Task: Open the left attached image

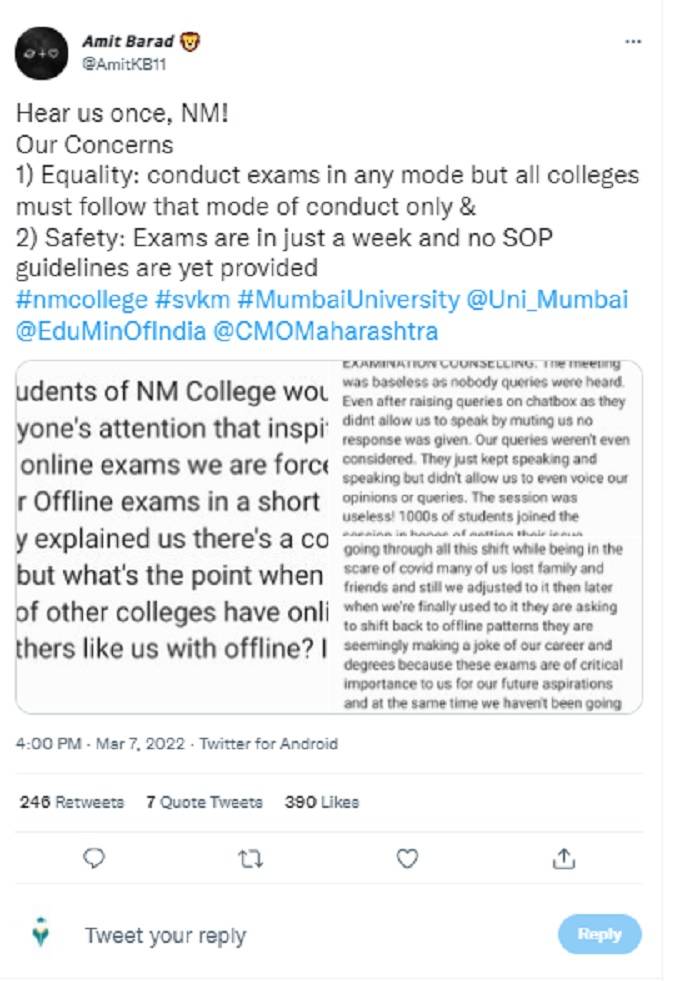Action: (x=173, y=537)
